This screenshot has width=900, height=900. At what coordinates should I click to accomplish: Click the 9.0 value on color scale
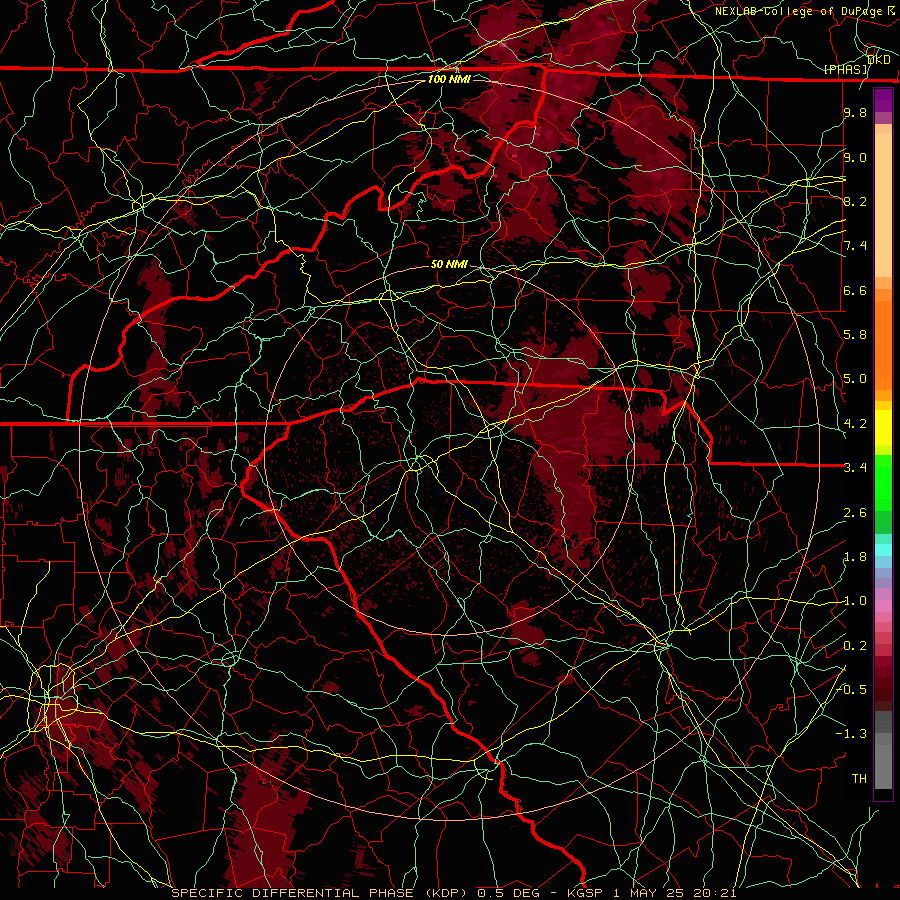855,158
